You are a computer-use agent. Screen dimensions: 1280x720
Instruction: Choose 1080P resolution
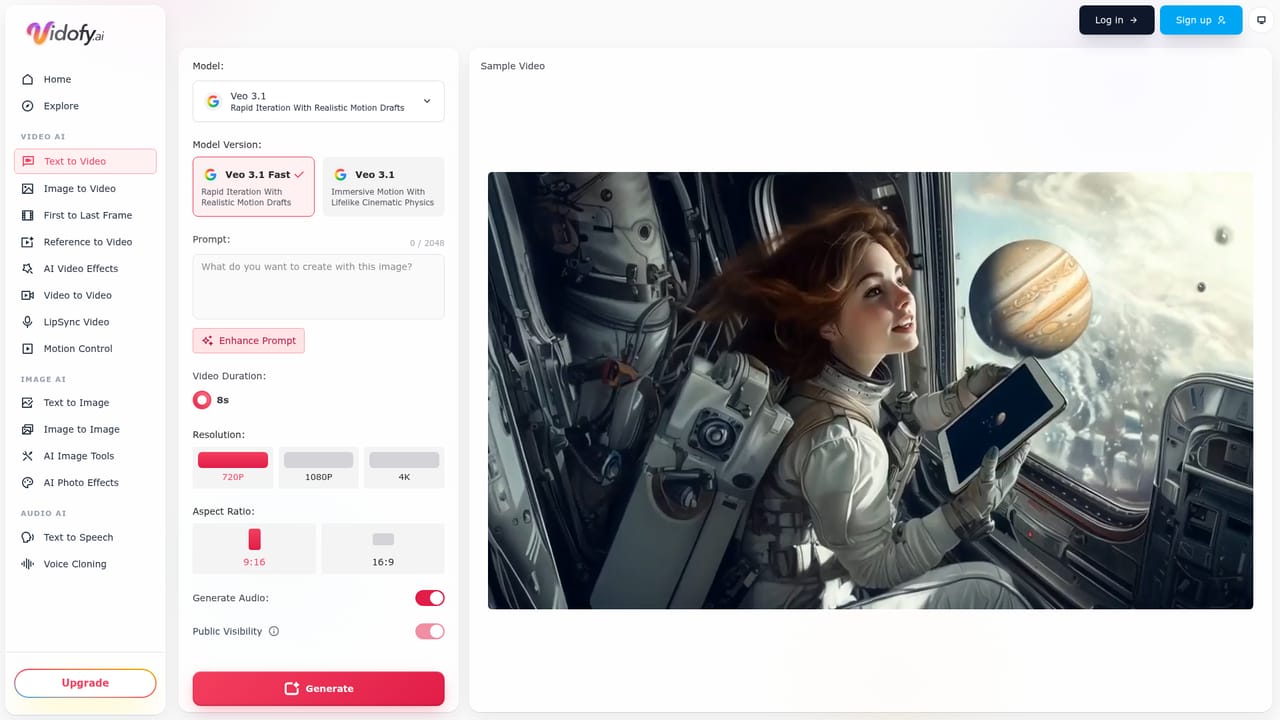pos(319,467)
